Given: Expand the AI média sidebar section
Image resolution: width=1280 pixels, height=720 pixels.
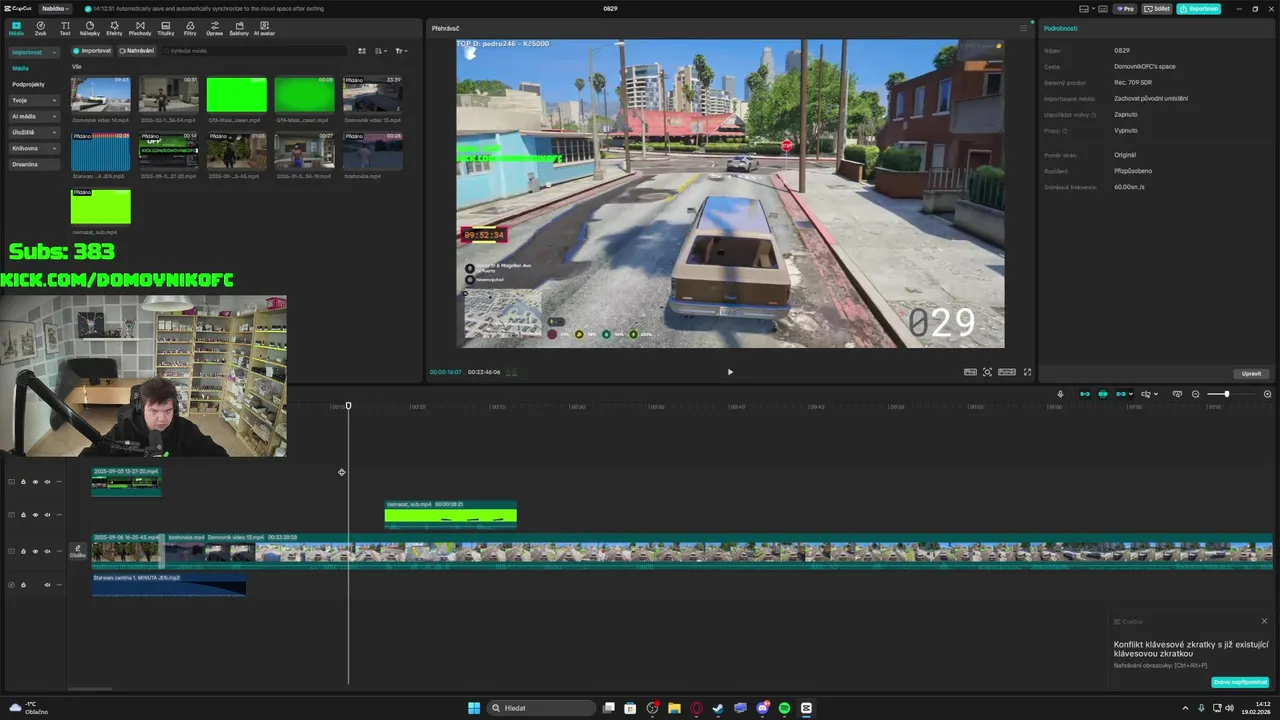Looking at the screenshot, I should [x=33, y=116].
